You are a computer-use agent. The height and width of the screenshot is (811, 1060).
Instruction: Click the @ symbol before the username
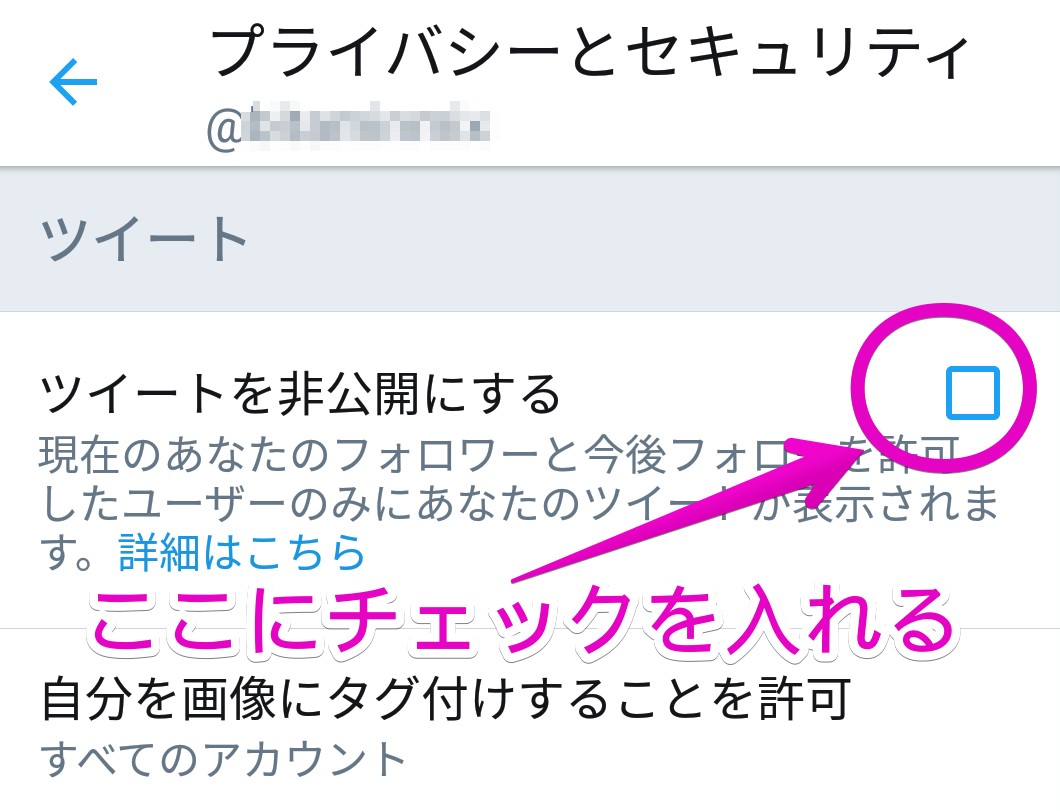224,127
